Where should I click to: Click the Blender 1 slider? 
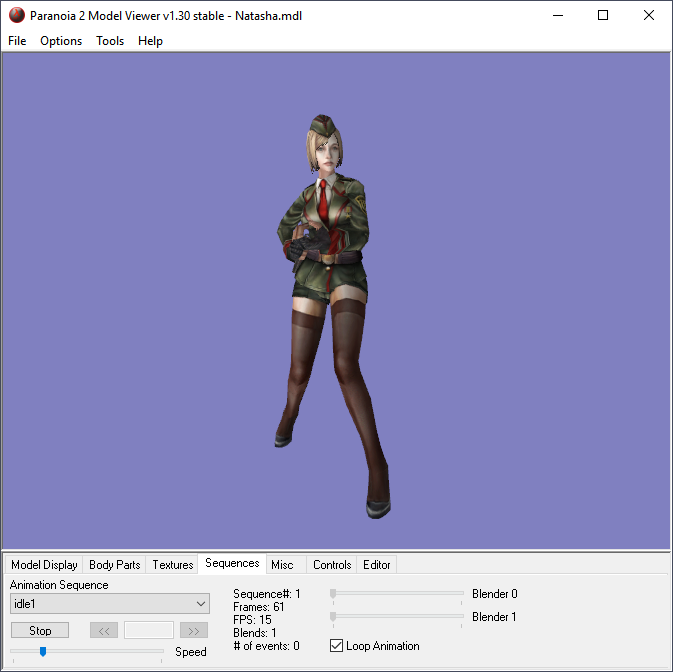pos(397,617)
